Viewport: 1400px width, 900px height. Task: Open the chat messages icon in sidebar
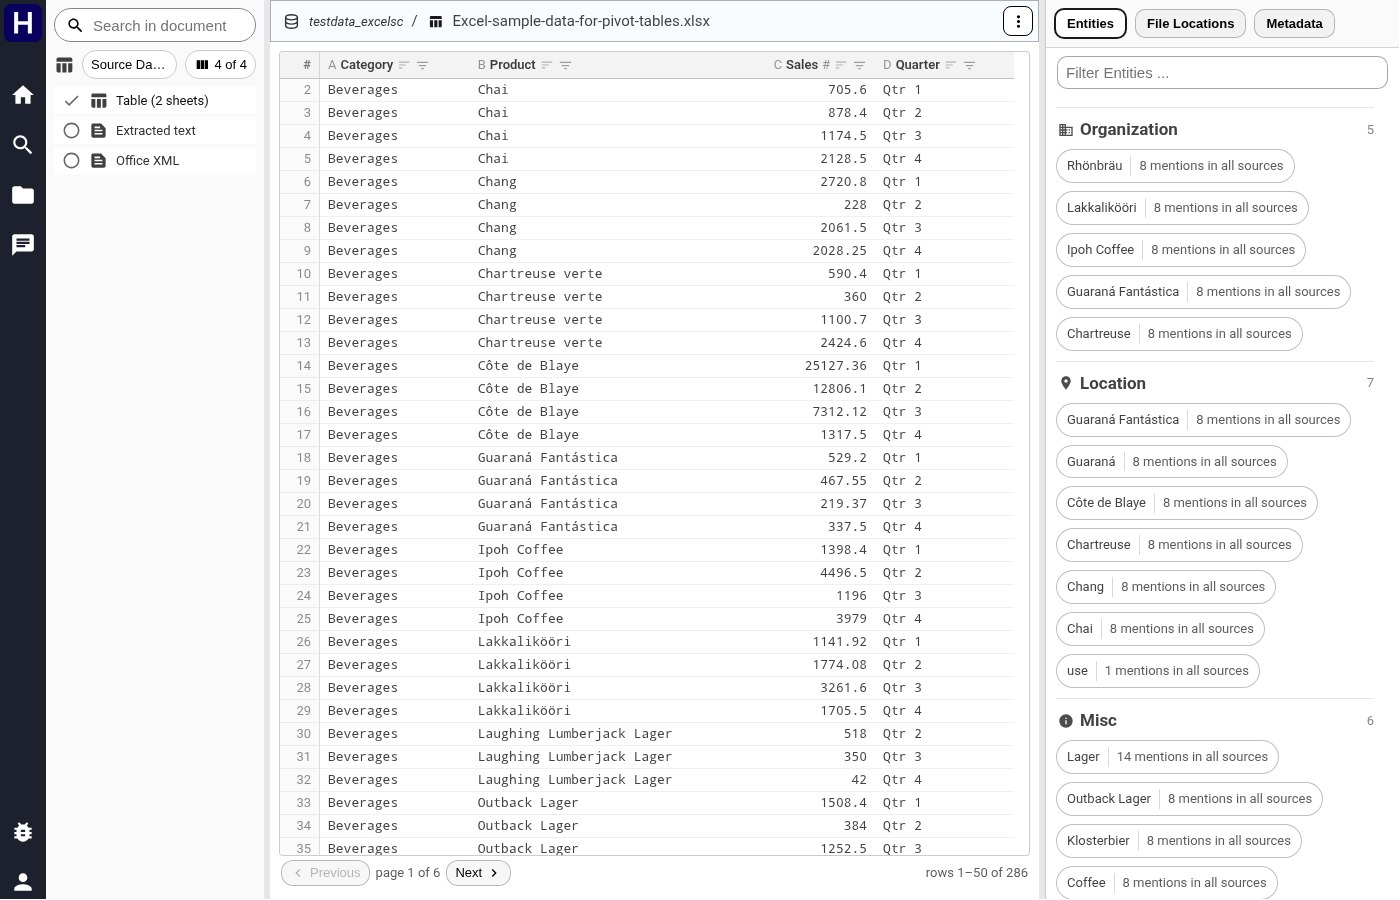[x=23, y=245]
